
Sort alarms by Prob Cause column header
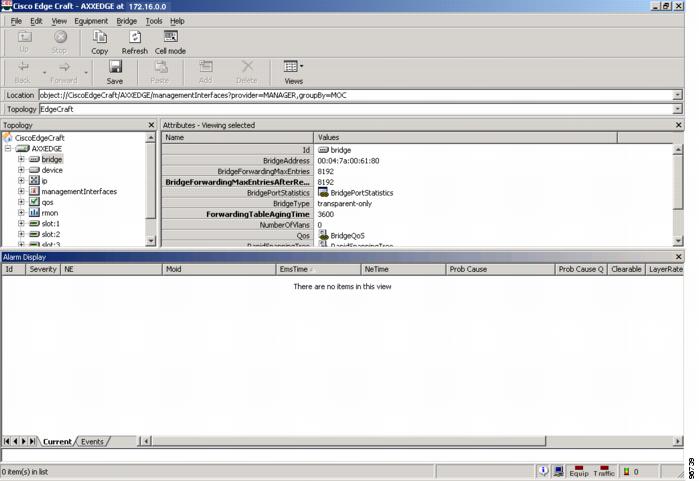tap(500, 269)
